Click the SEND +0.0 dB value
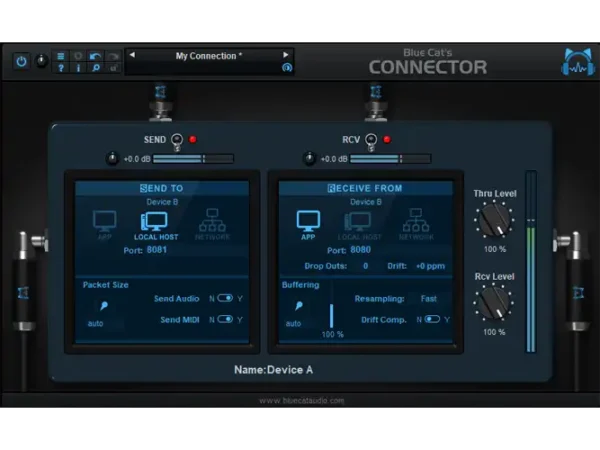 click(137, 159)
